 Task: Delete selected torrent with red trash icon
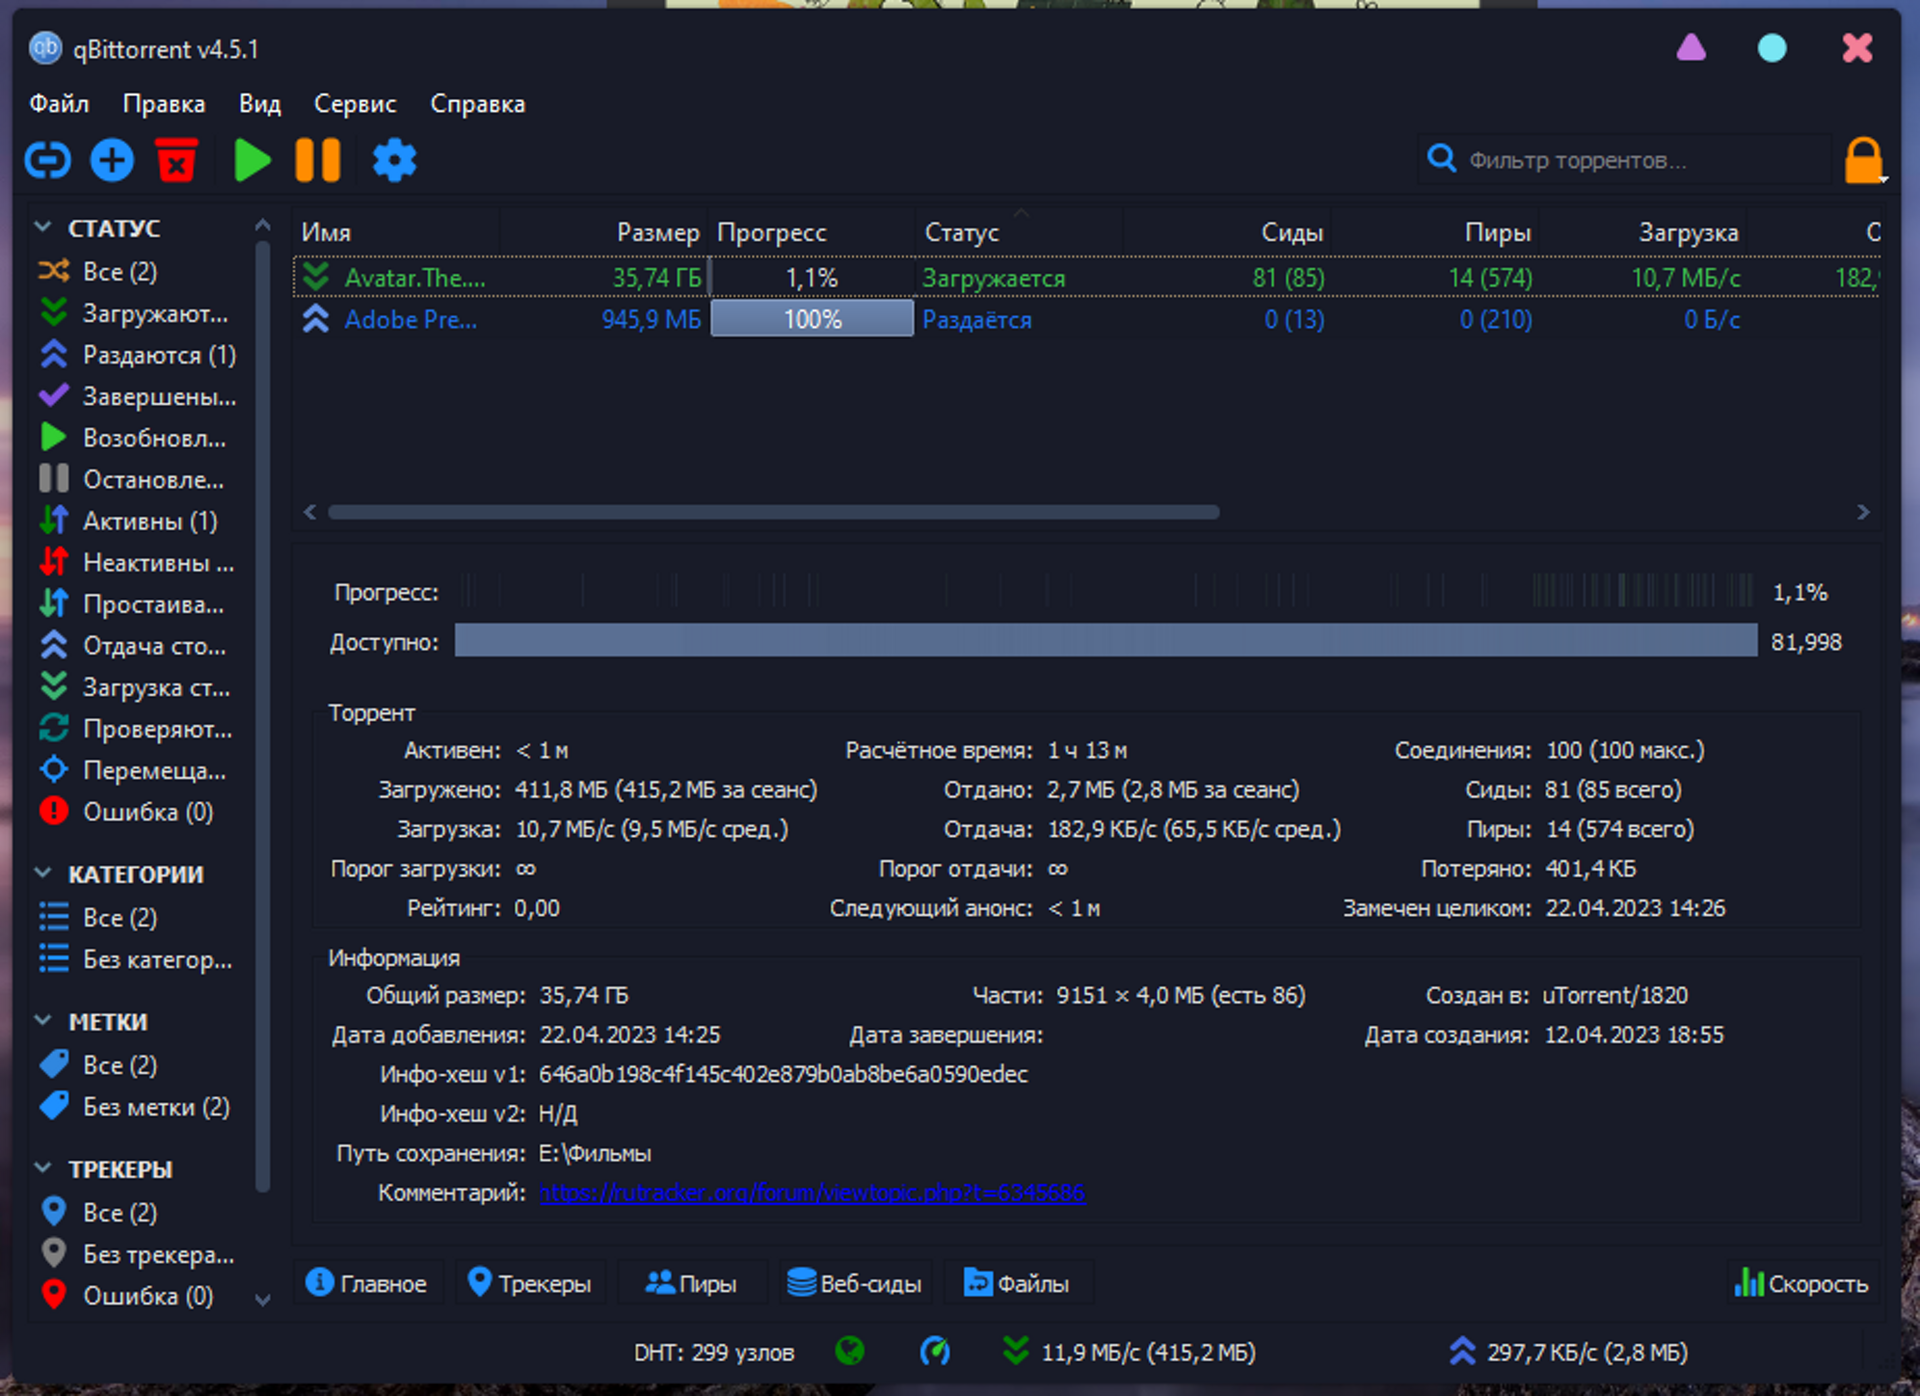coord(177,160)
